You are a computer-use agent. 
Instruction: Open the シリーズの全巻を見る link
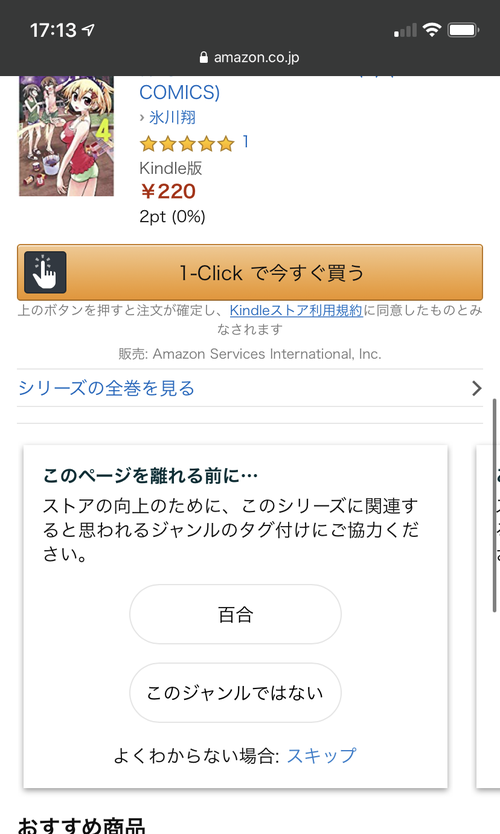[106, 388]
